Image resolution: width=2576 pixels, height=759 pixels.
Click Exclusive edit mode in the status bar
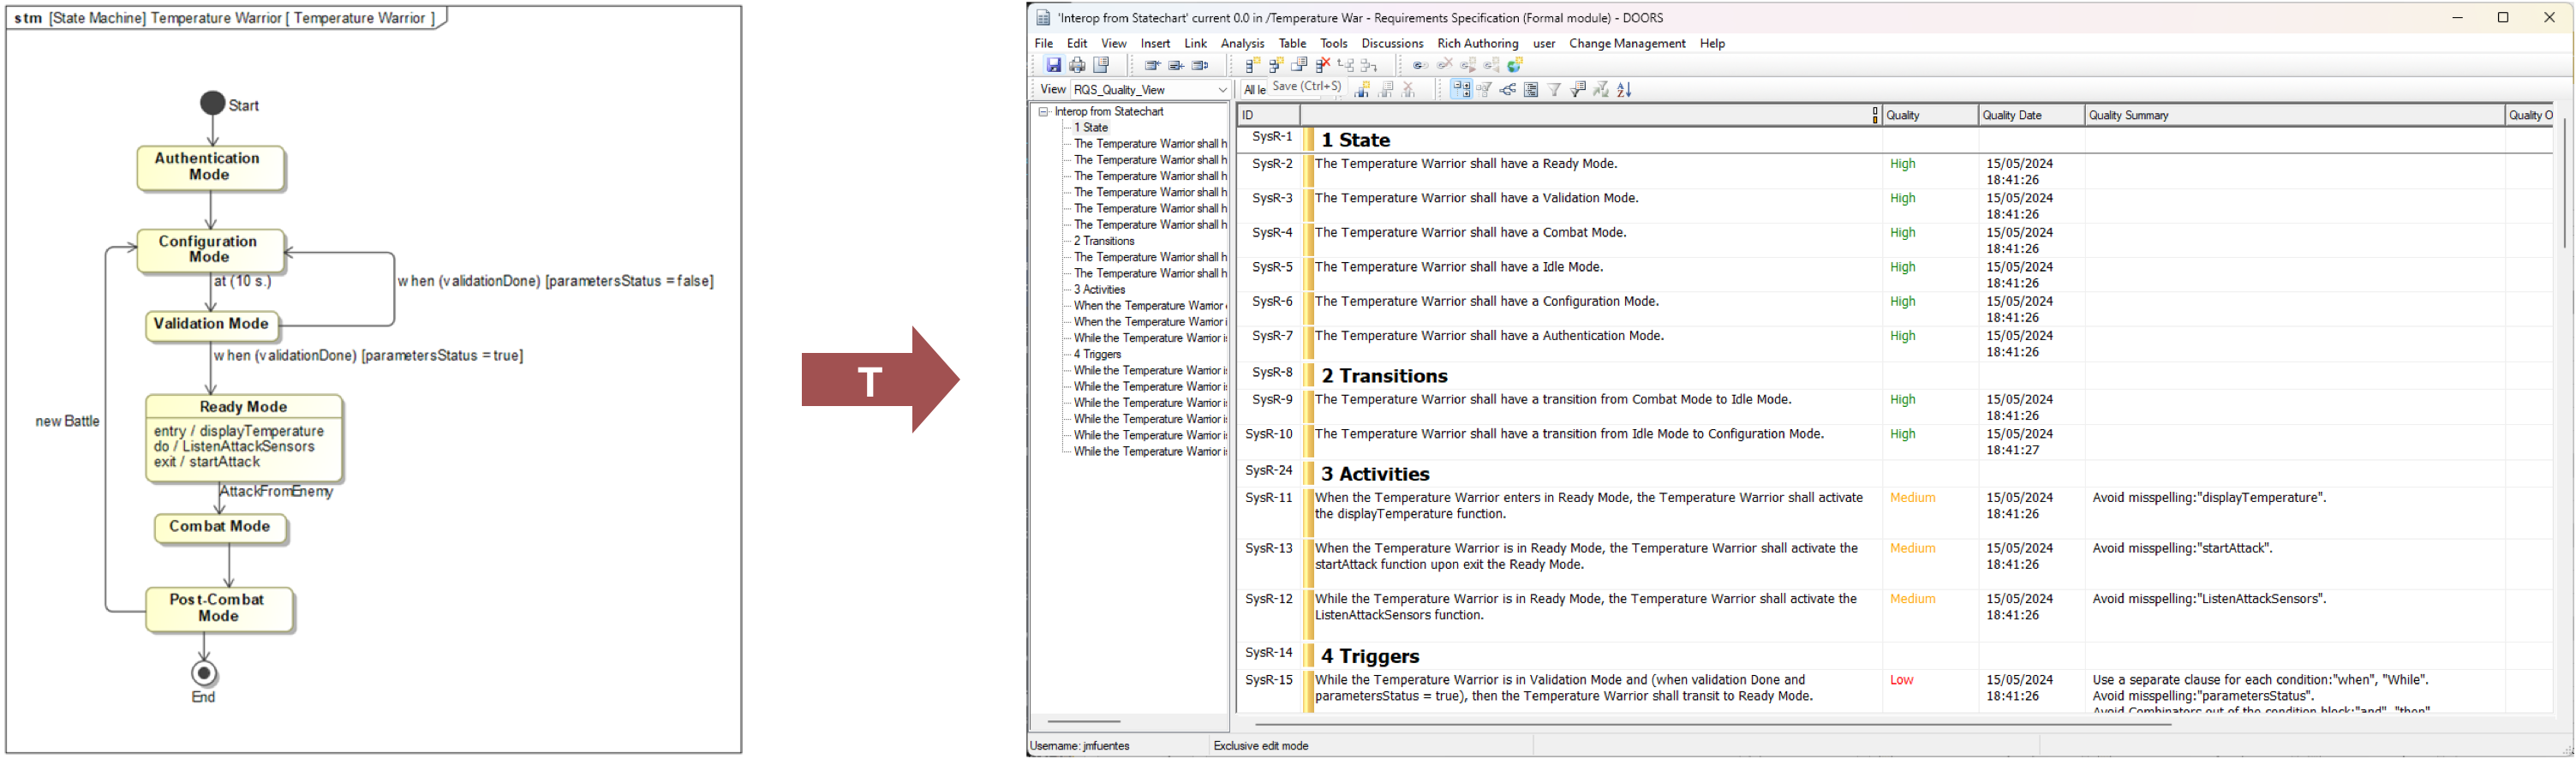(x=1261, y=747)
